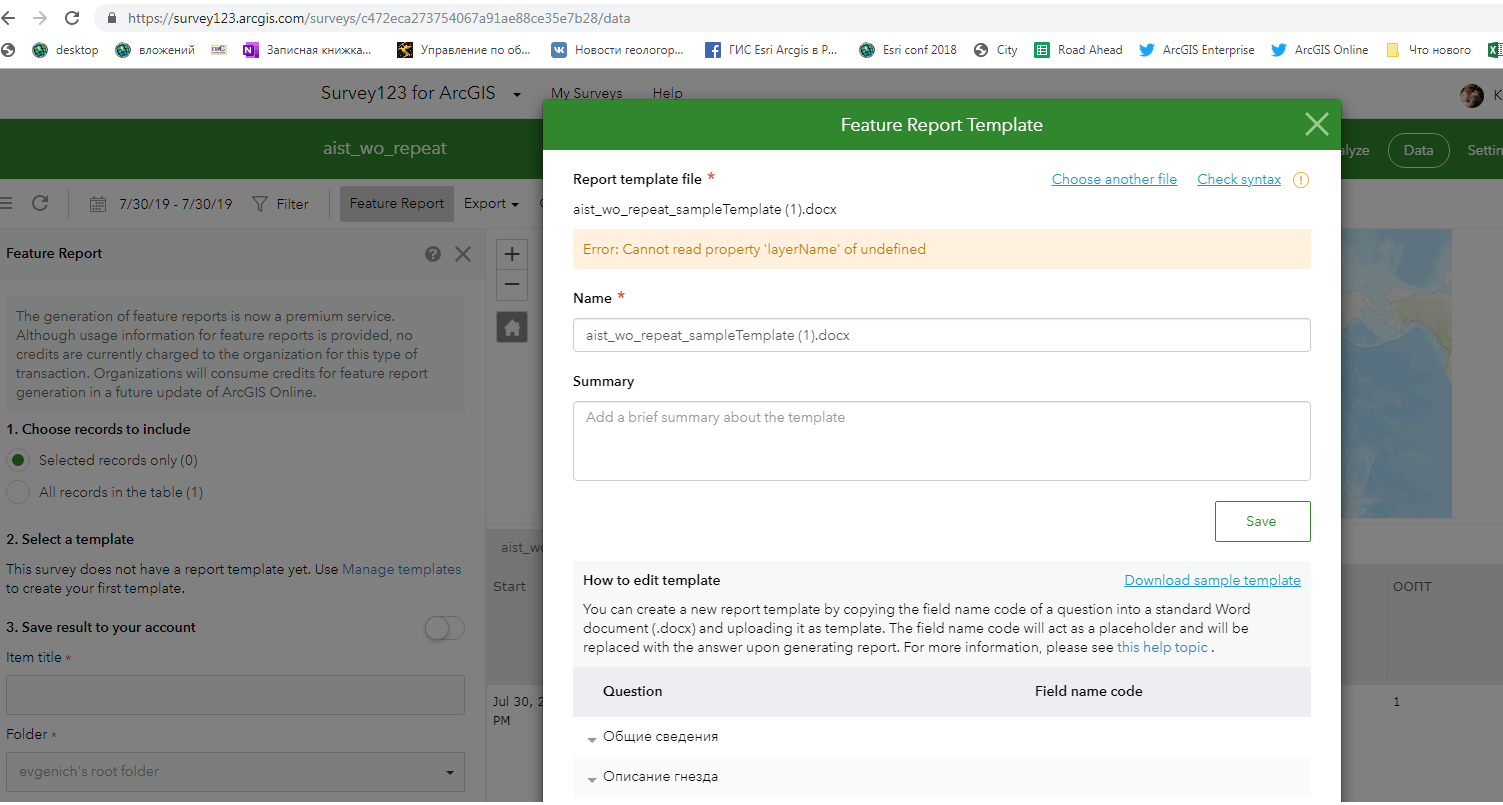
Task: Toggle 'Save result to your account' switch
Action: 445,628
